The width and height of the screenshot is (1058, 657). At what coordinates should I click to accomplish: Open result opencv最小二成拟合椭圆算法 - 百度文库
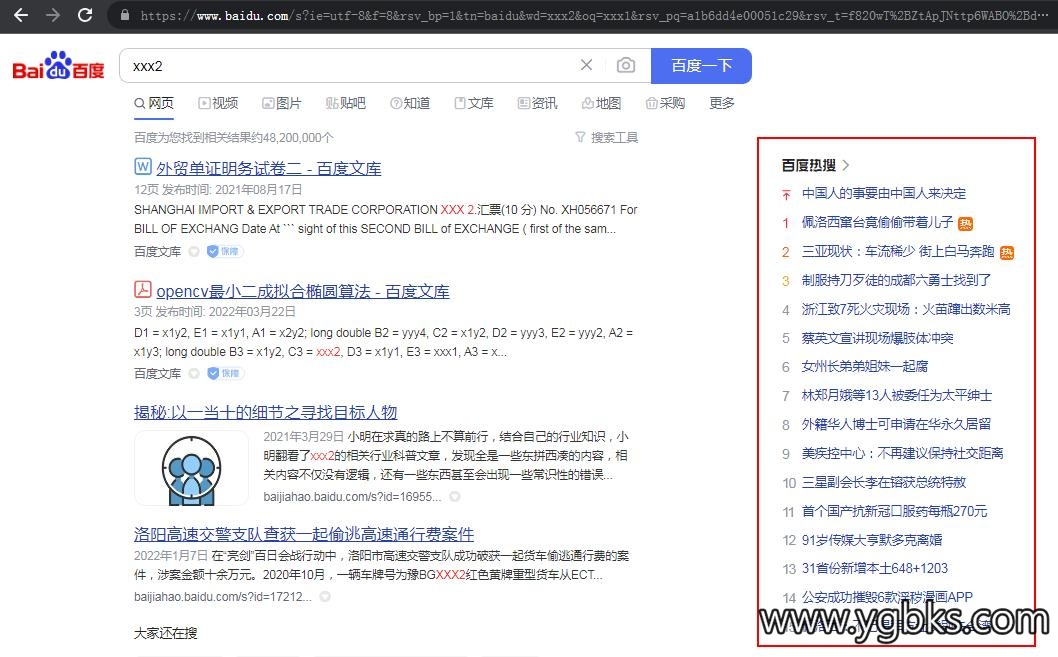tap(303, 291)
